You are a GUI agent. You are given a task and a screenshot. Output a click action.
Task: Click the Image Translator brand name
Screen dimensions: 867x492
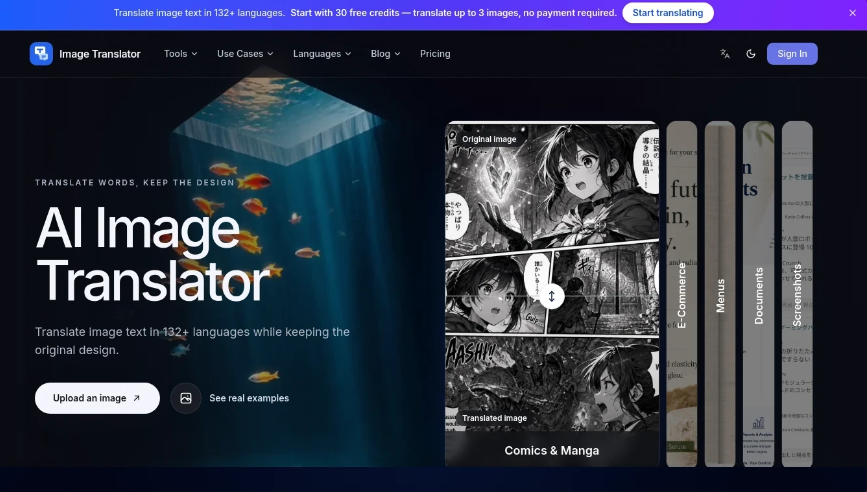(100, 54)
